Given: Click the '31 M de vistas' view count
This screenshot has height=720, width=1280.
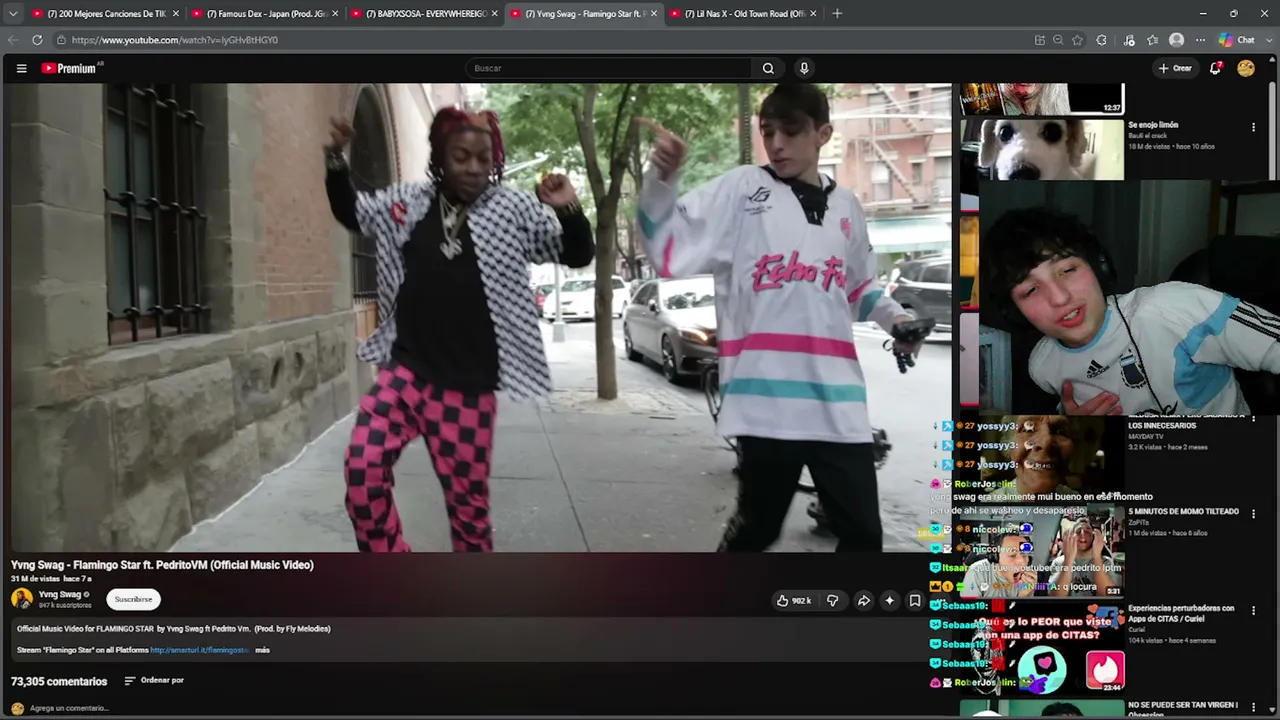Looking at the screenshot, I should click(x=33, y=579).
